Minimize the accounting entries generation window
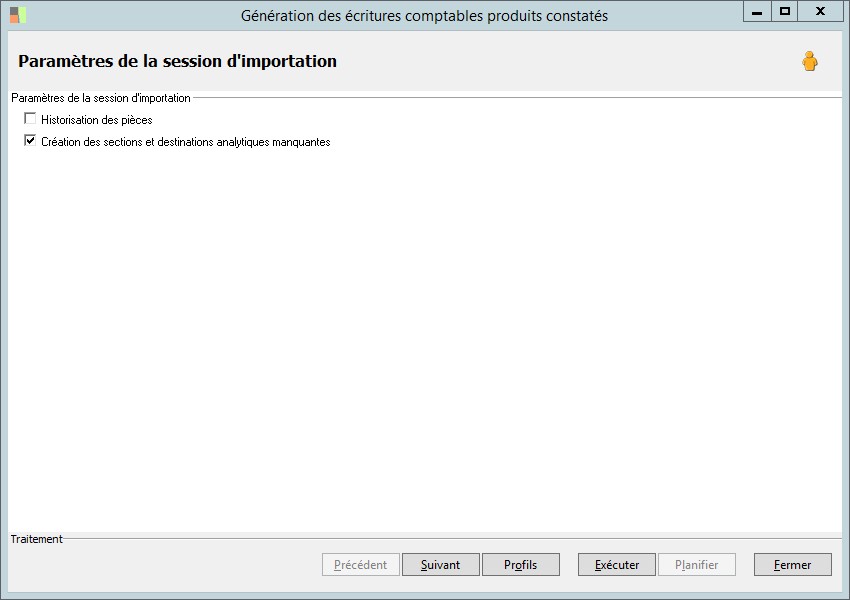 coord(757,11)
